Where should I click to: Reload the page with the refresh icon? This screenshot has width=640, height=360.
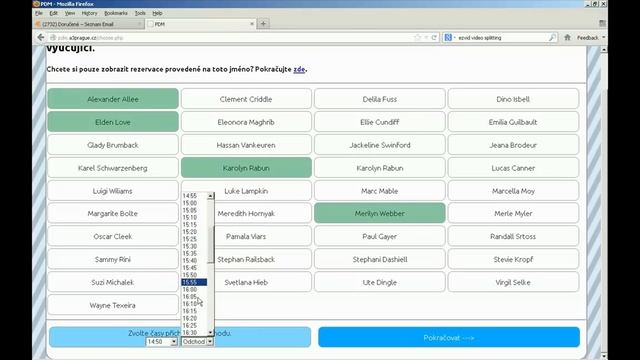pyautogui.click(x=434, y=38)
